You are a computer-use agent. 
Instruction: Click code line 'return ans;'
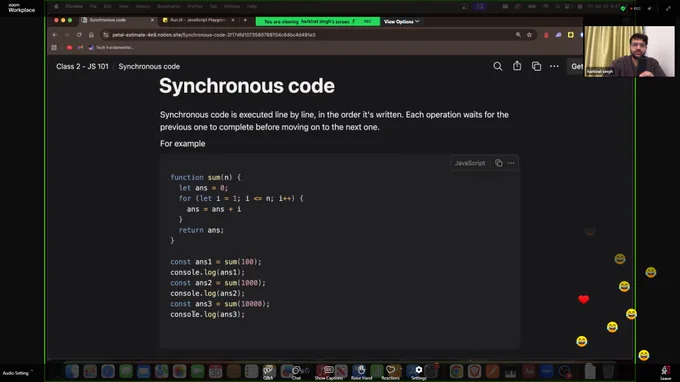(201, 230)
